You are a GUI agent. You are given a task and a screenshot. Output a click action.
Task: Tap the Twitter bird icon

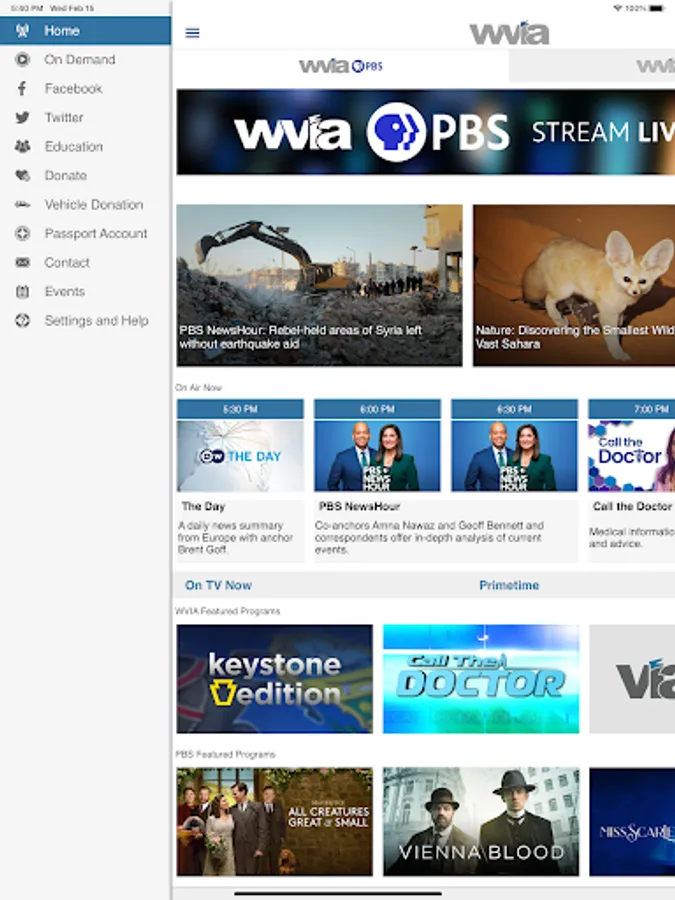coord(22,117)
